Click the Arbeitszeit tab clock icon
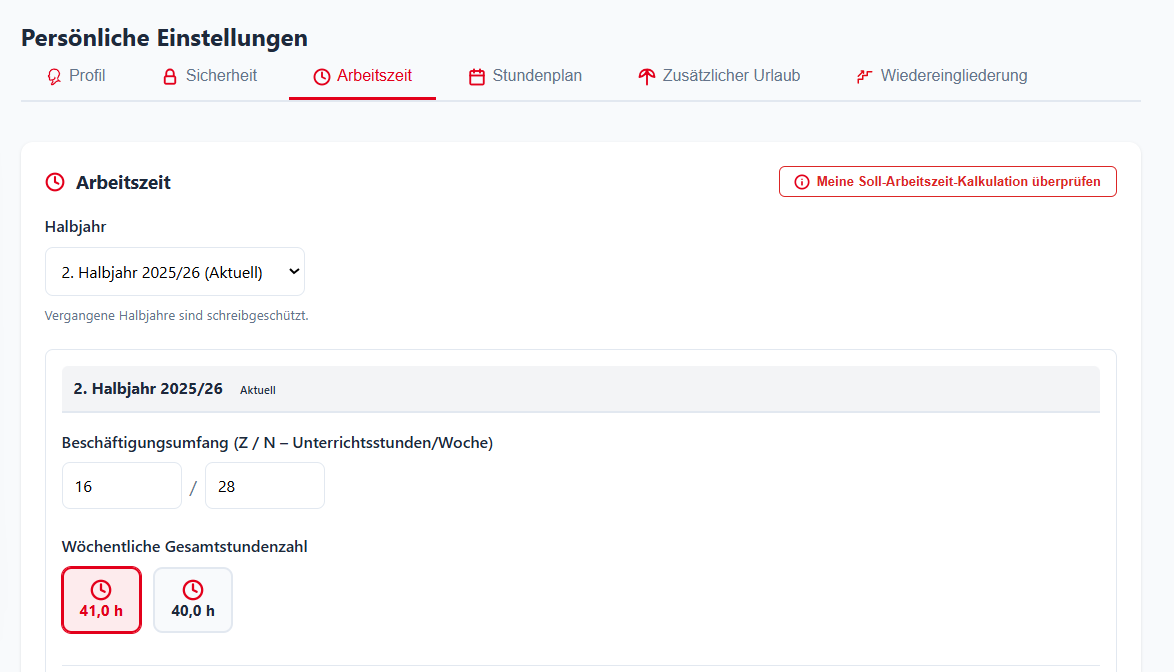1174x672 pixels. coord(321,76)
